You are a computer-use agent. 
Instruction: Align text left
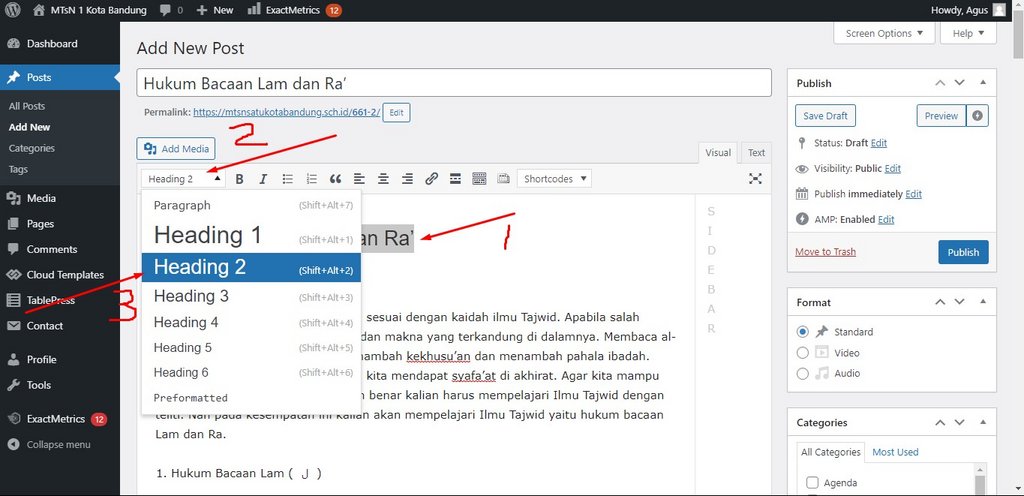359,179
